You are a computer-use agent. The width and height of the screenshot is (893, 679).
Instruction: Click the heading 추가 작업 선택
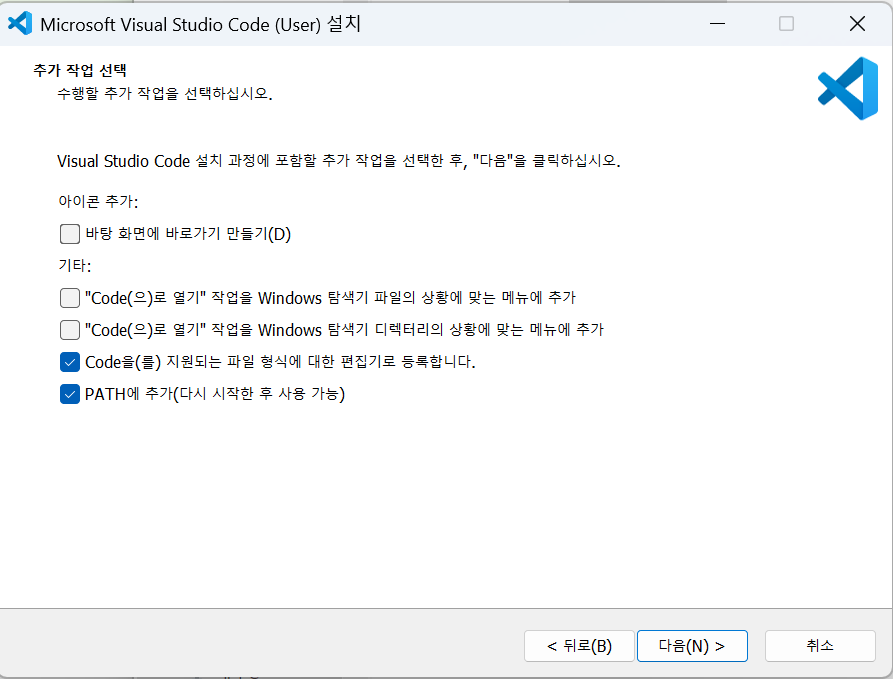tap(80, 70)
